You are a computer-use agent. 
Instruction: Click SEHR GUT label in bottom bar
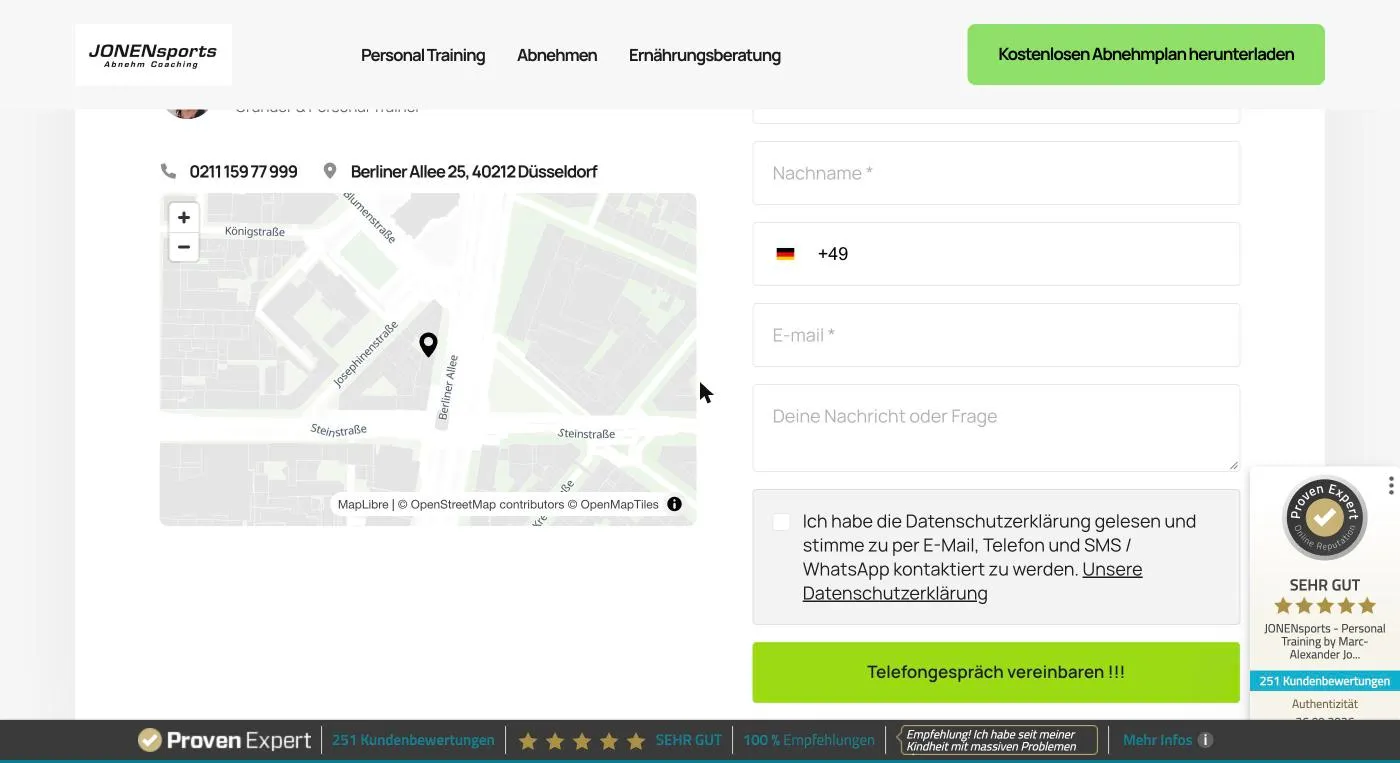point(689,740)
